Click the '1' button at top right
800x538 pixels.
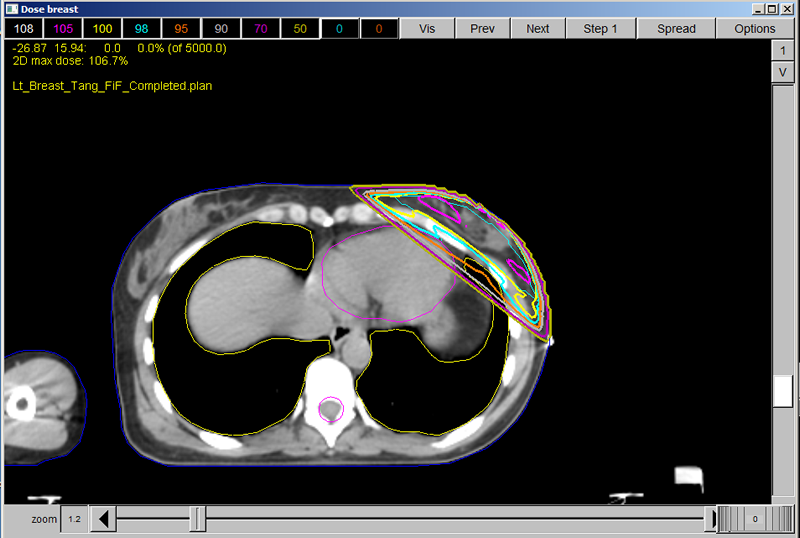(783, 50)
